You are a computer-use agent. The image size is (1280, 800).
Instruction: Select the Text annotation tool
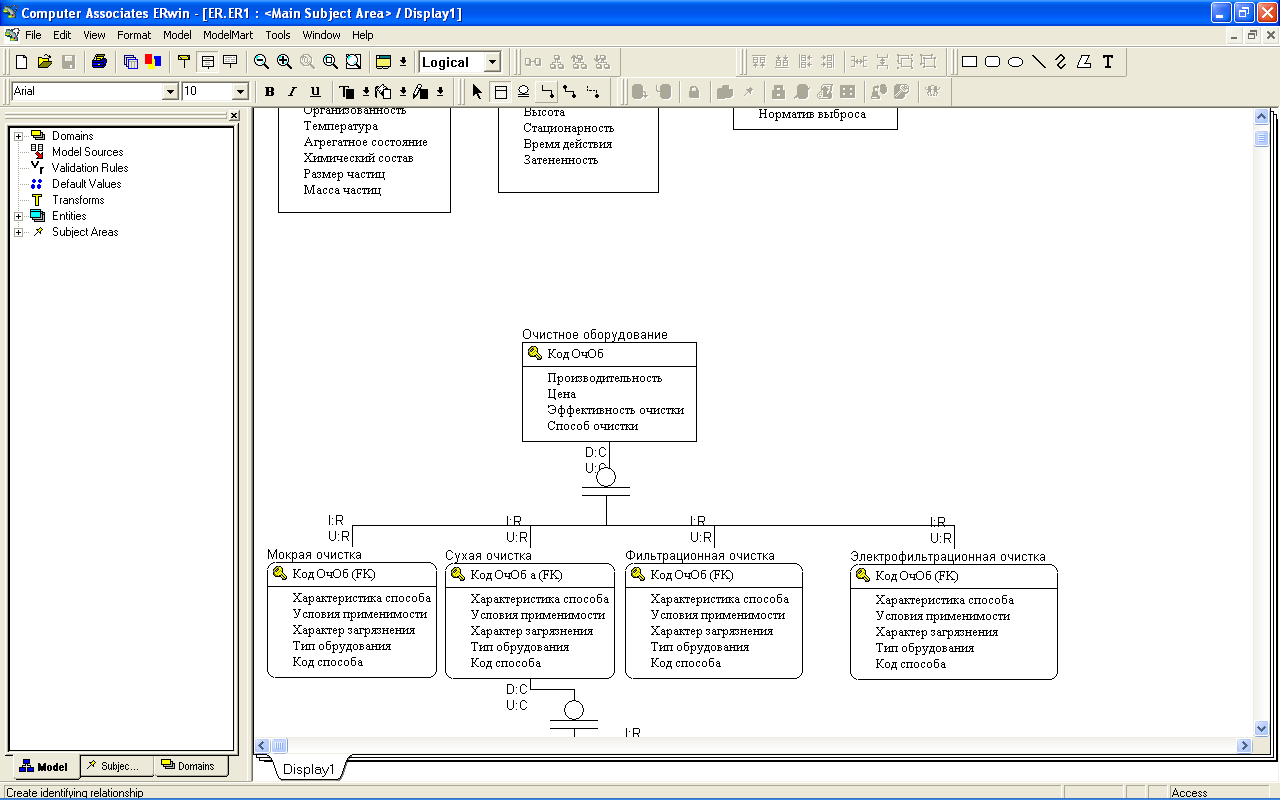(x=1107, y=62)
